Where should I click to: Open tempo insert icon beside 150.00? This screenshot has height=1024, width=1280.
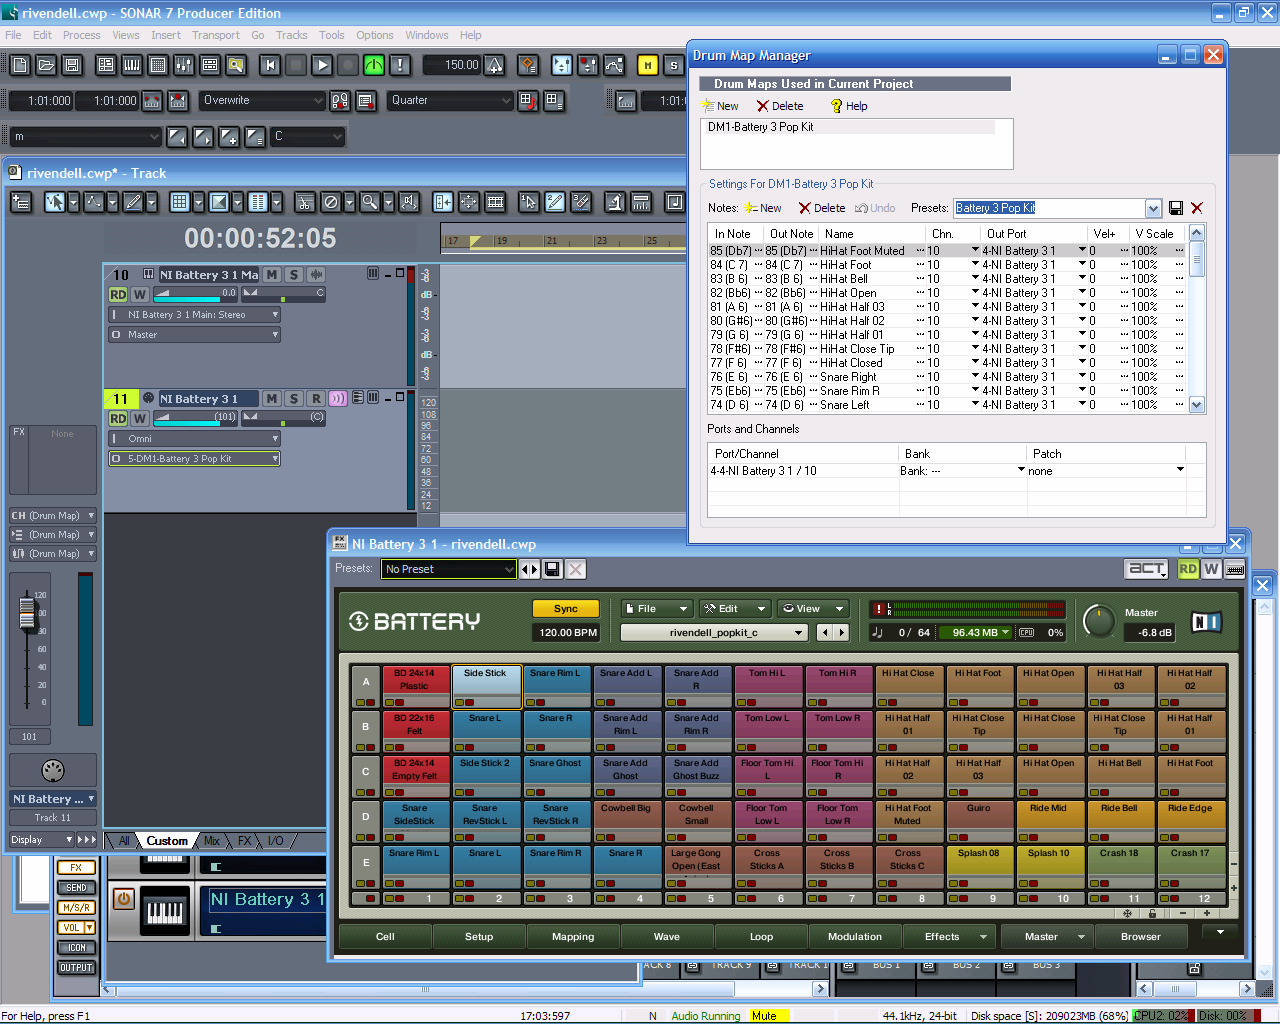[x=495, y=65]
